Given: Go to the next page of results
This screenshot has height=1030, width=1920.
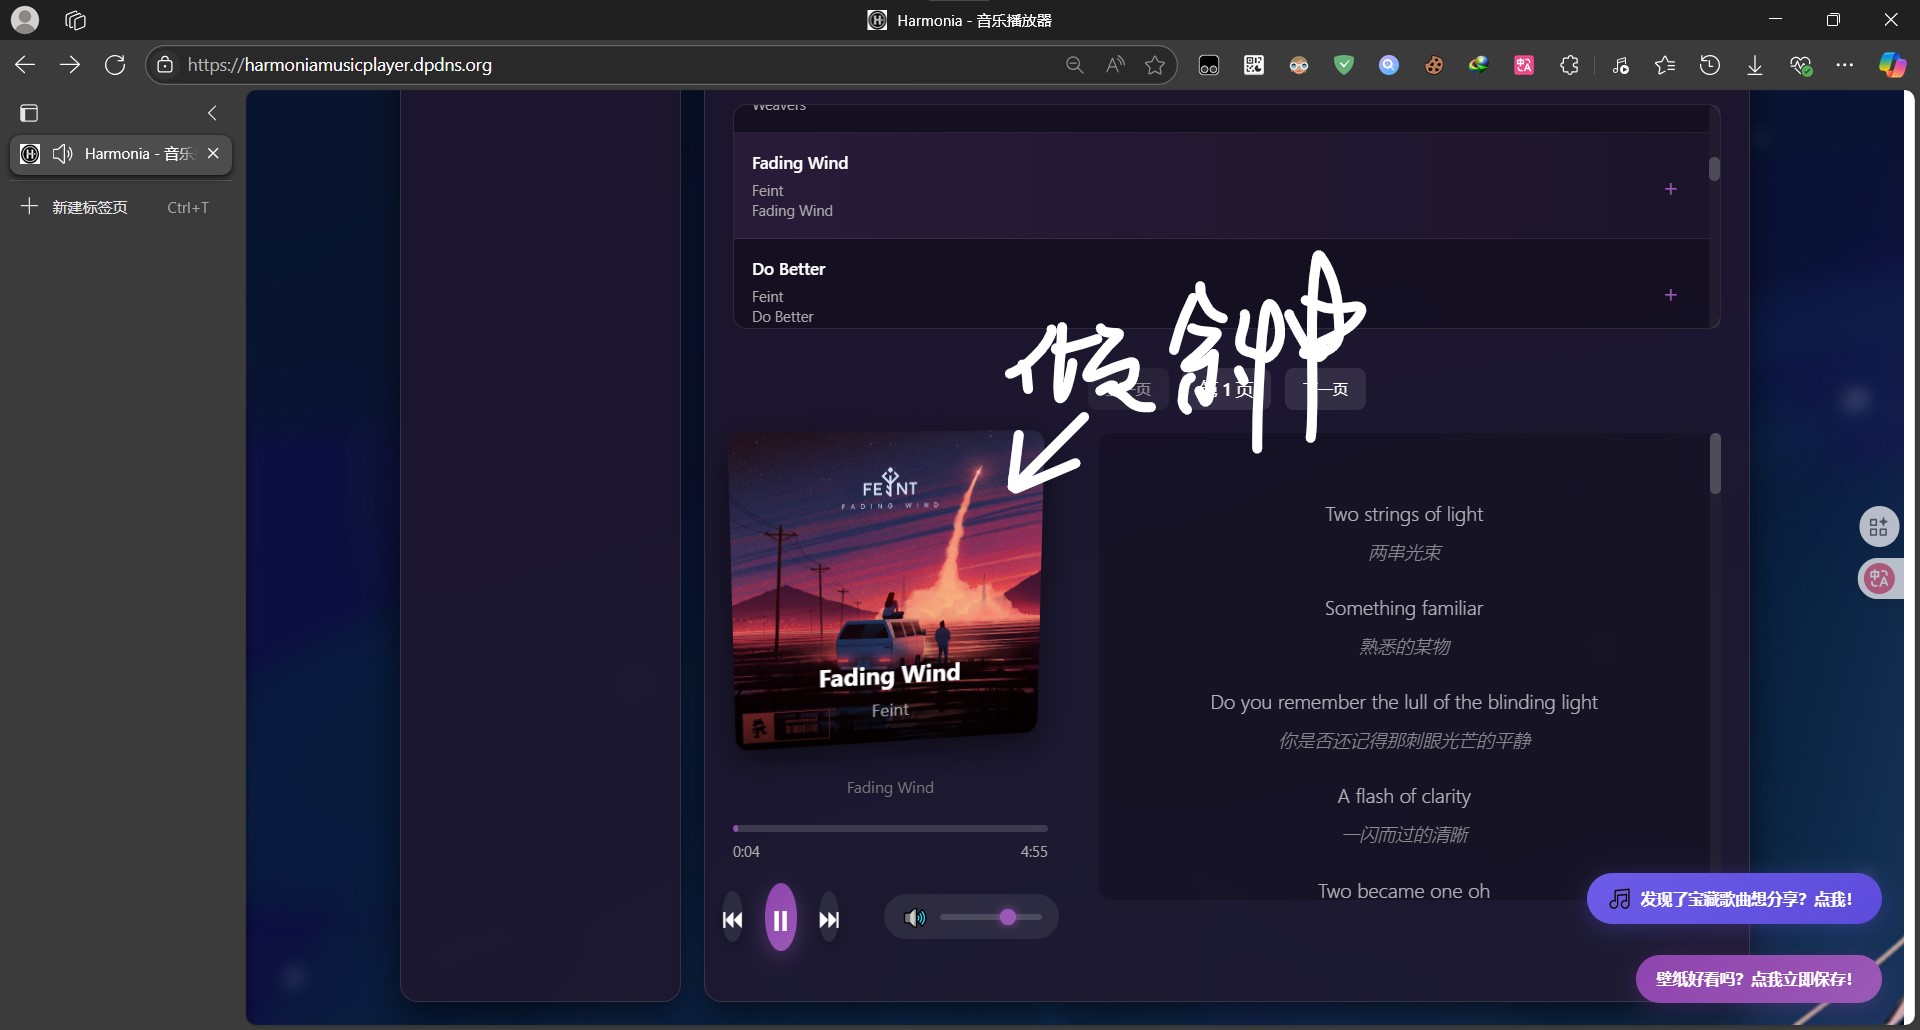Looking at the screenshot, I should pos(1325,389).
